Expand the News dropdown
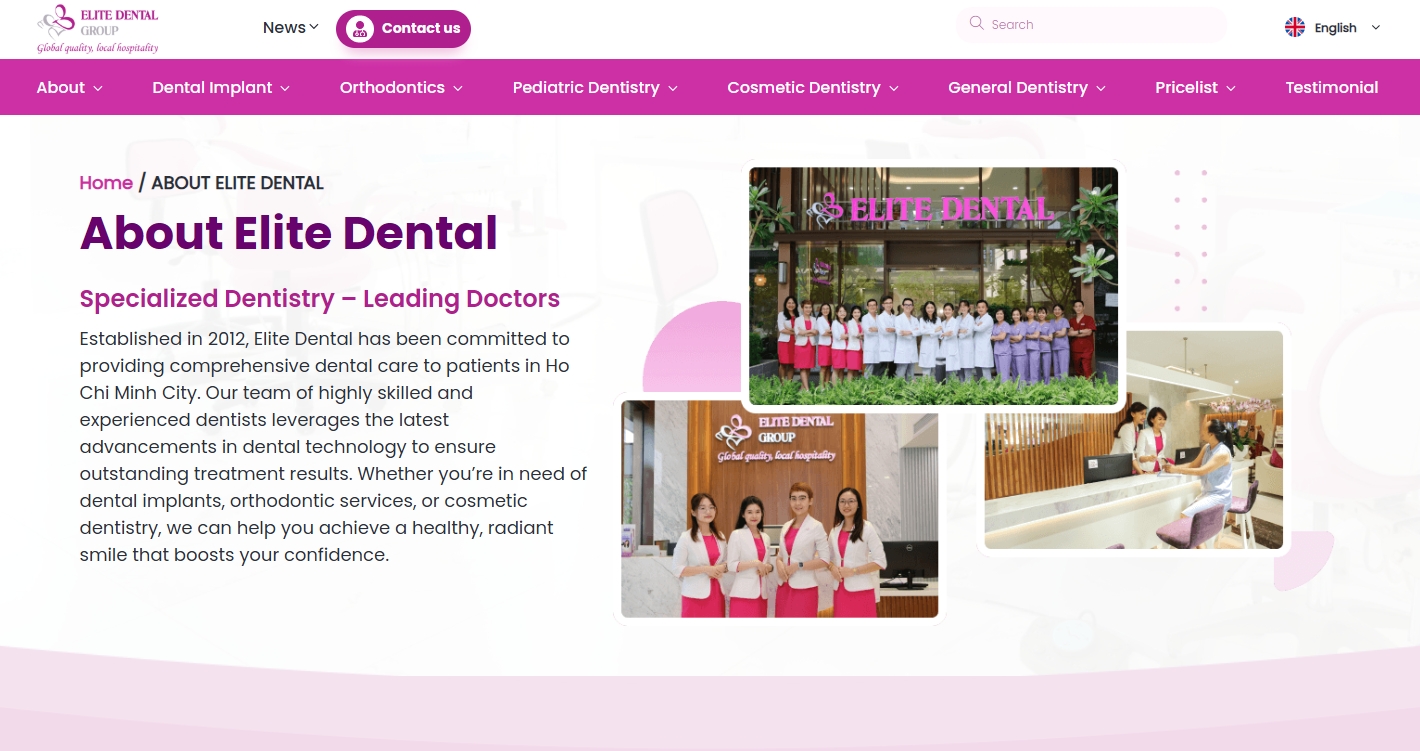Screen dimensions: 1420x751 [x=314, y=27]
